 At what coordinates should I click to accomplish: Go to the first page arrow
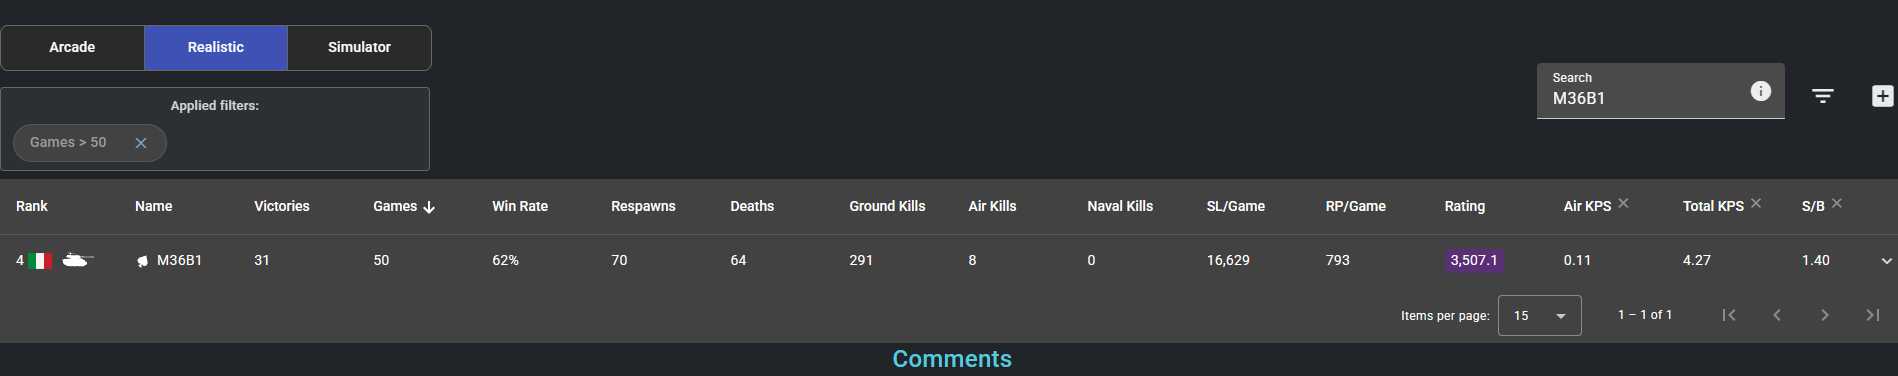pos(1729,315)
